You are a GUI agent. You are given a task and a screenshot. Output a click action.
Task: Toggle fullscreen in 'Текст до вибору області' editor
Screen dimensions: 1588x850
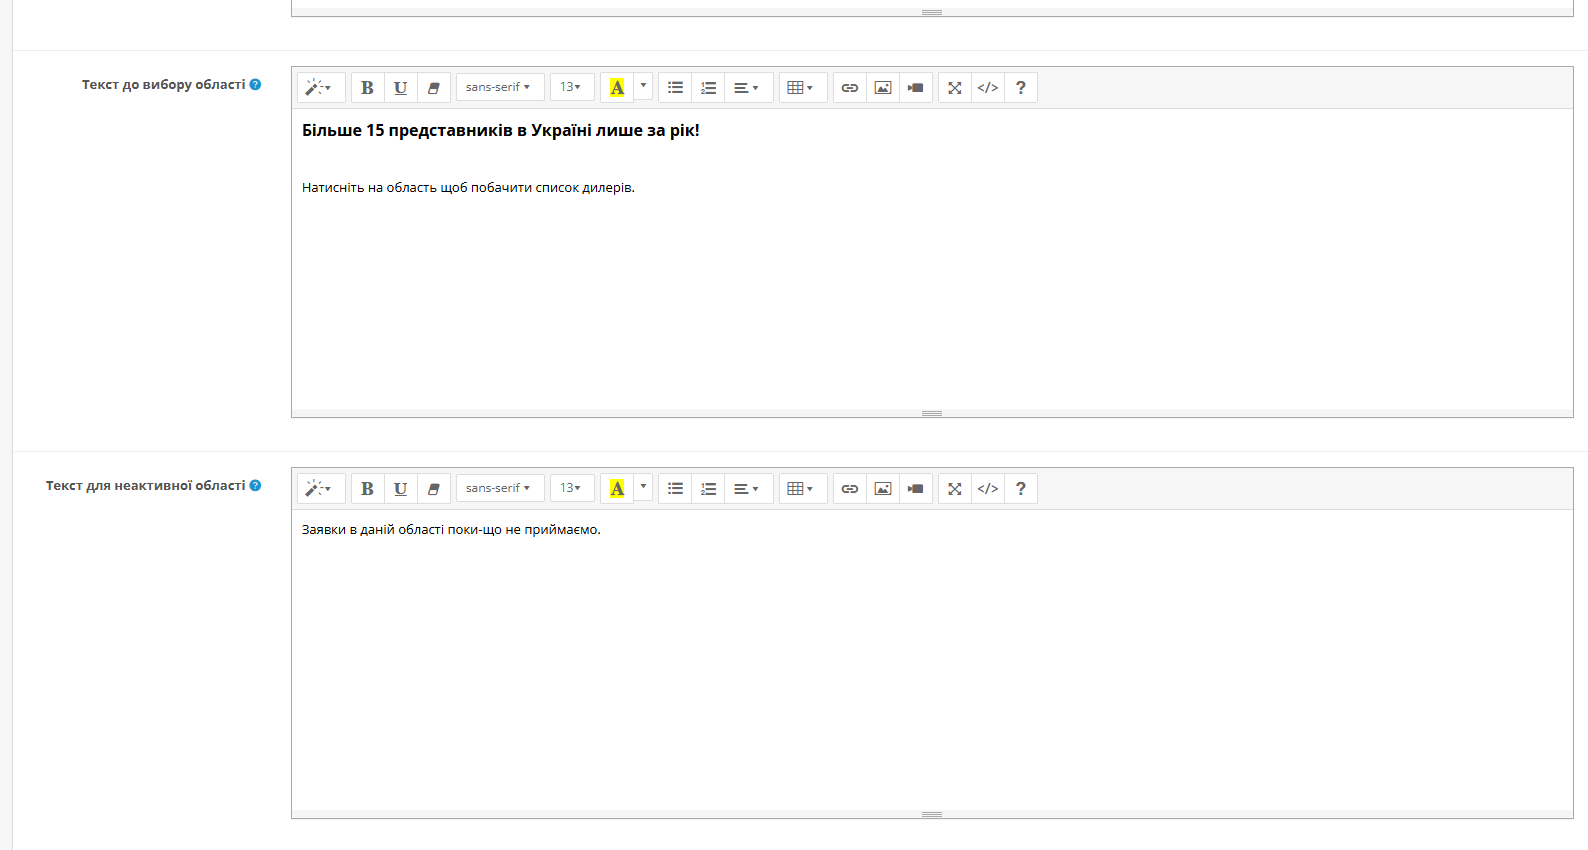(955, 88)
